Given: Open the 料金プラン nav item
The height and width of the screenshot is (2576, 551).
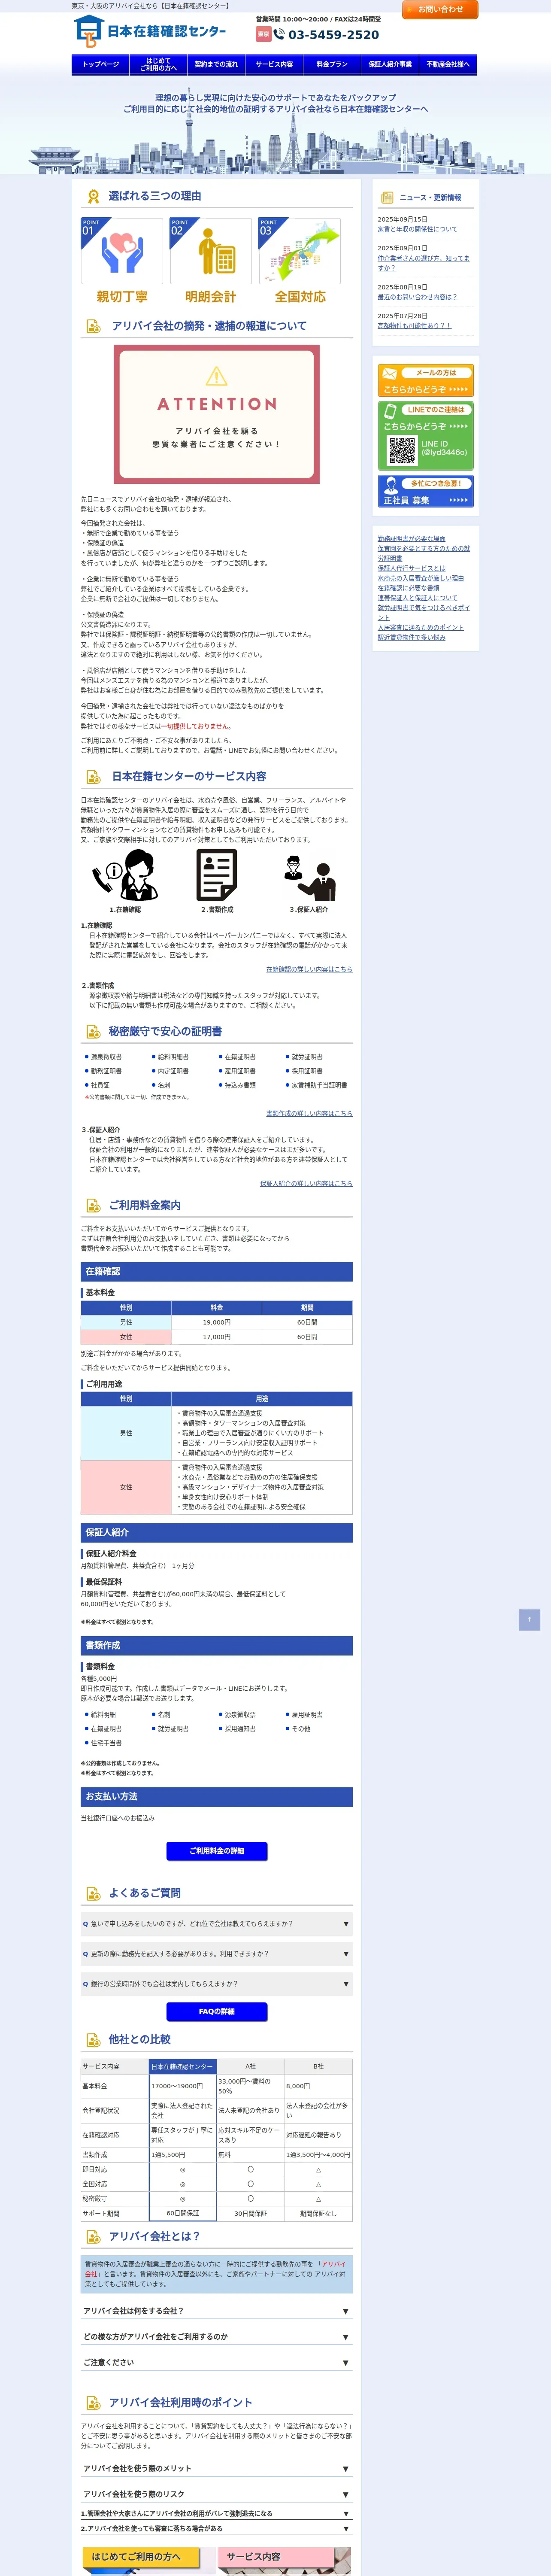Looking at the screenshot, I should click(x=332, y=64).
